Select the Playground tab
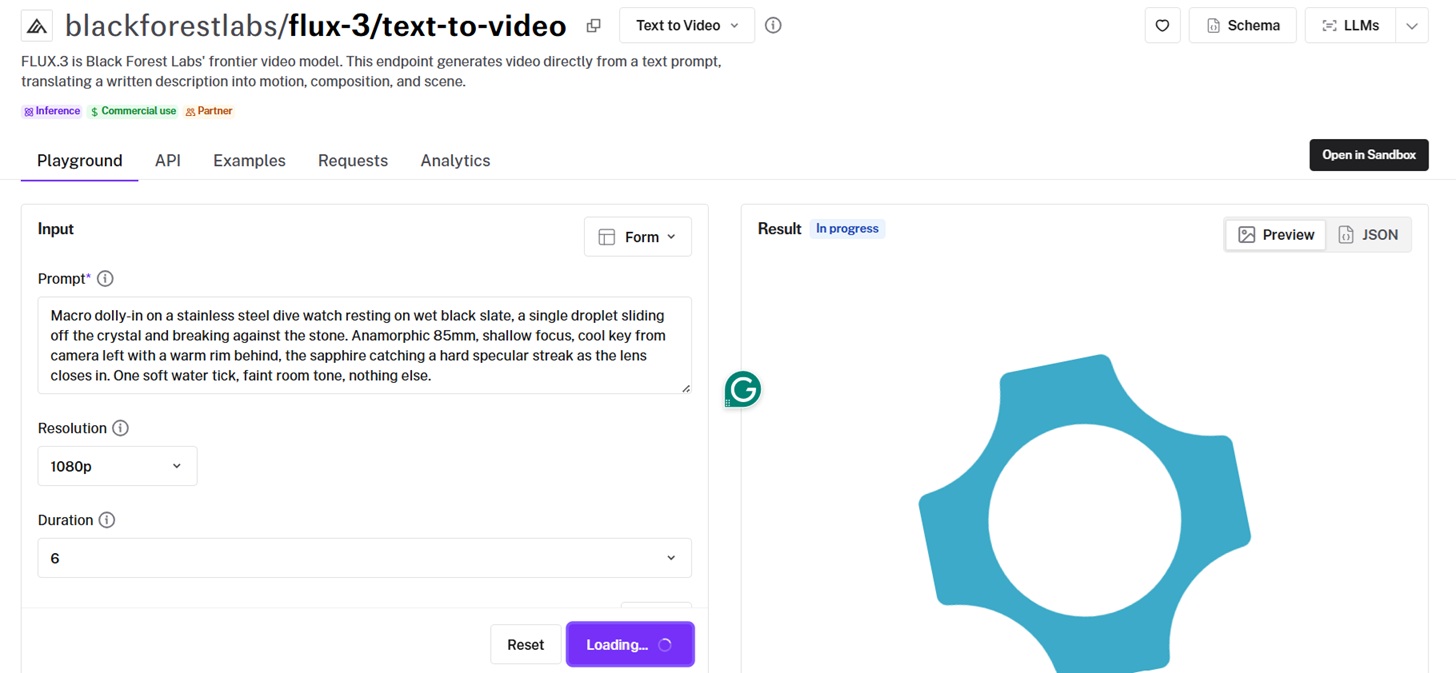 80,160
